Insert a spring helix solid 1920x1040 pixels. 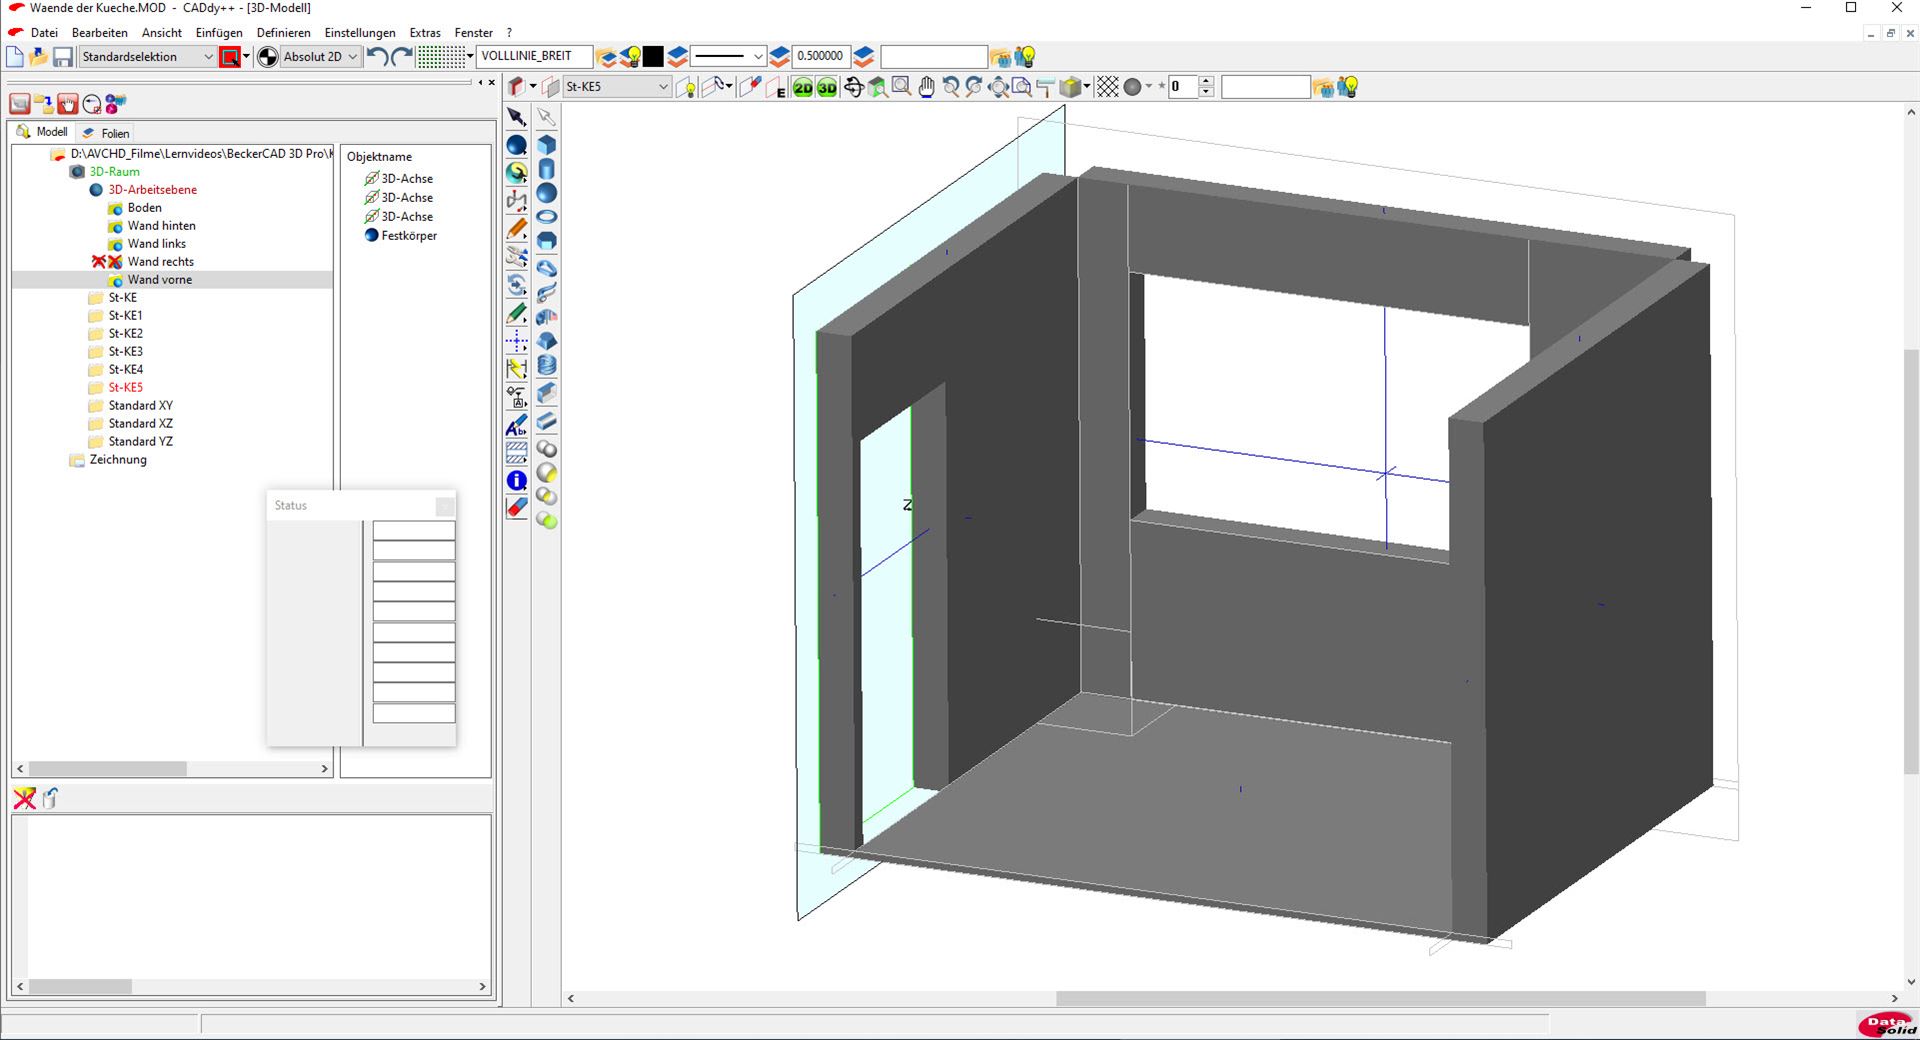(547, 365)
